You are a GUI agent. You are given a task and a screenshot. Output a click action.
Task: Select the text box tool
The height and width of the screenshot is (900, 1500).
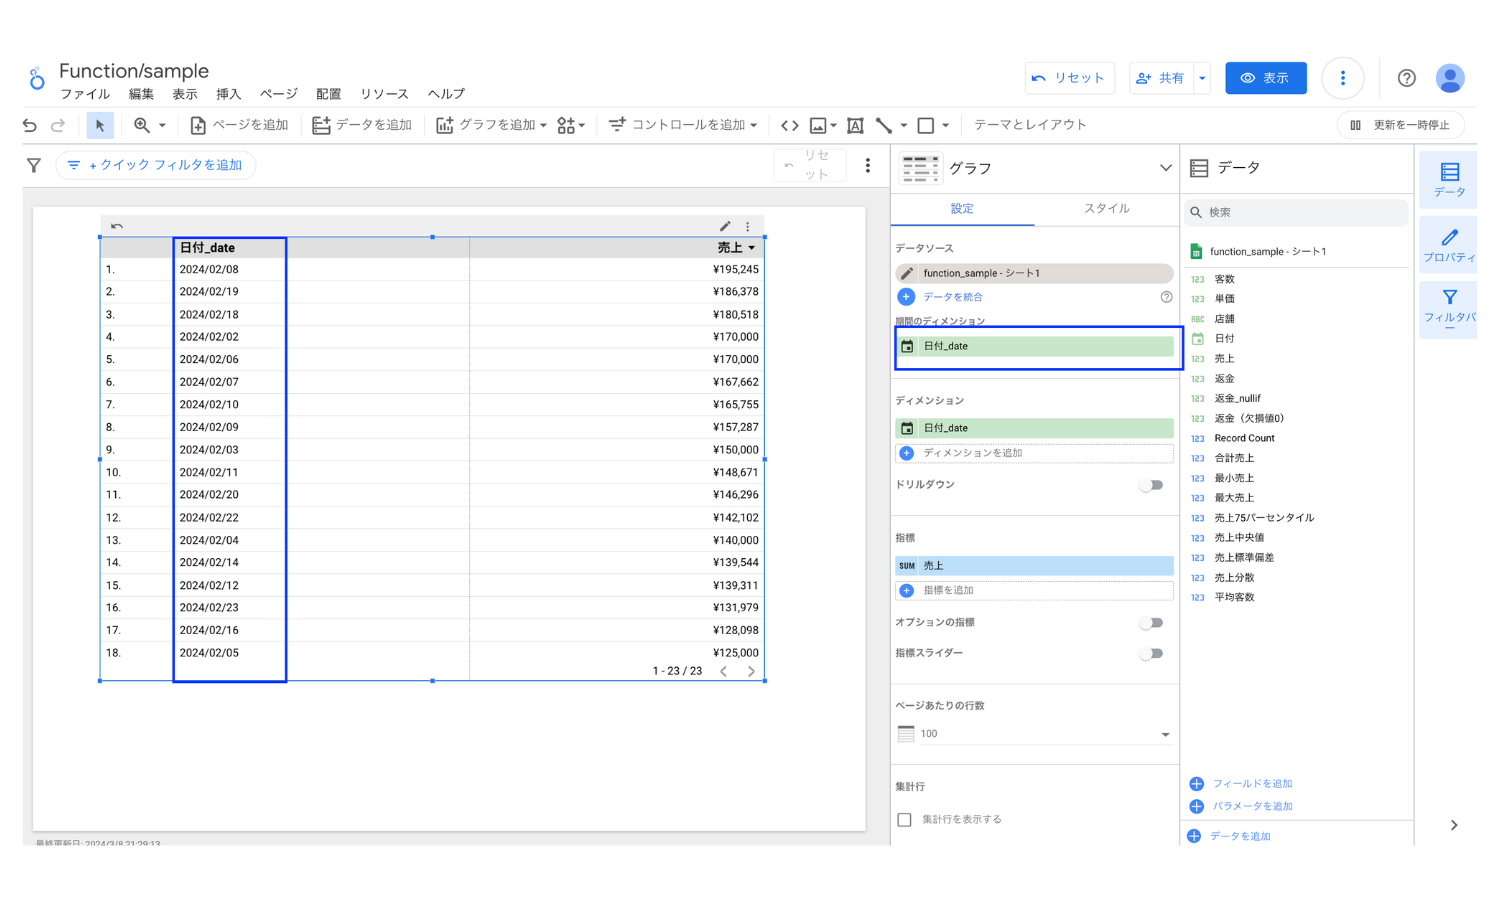click(x=855, y=125)
